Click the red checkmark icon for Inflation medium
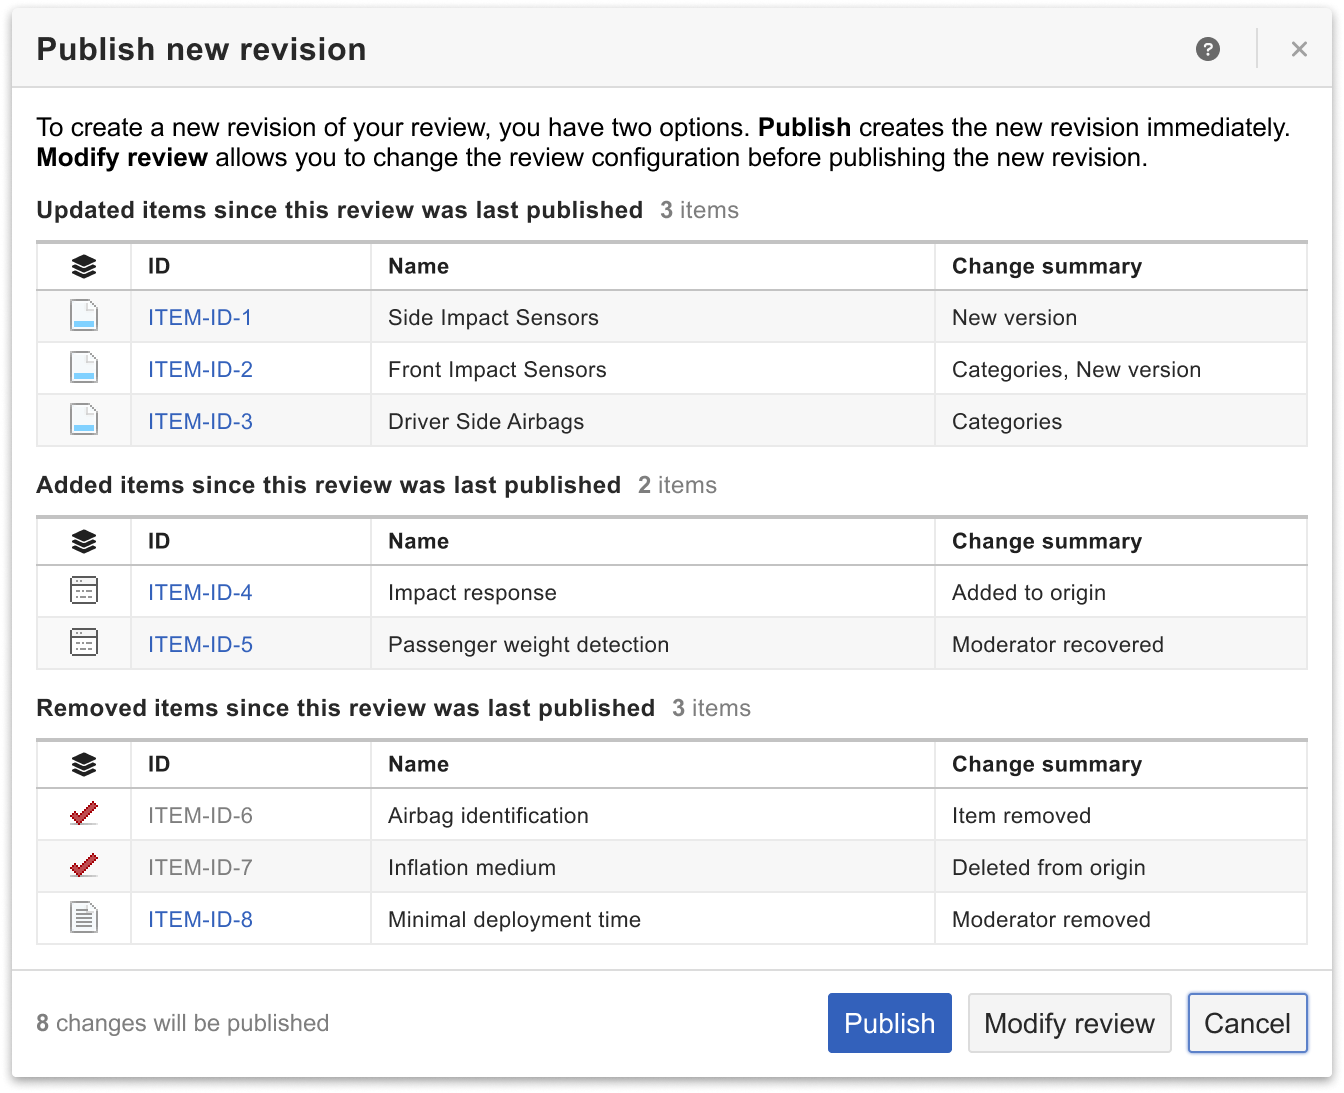Viewport: 1344px width, 1093px height. (x=84, y=867)
